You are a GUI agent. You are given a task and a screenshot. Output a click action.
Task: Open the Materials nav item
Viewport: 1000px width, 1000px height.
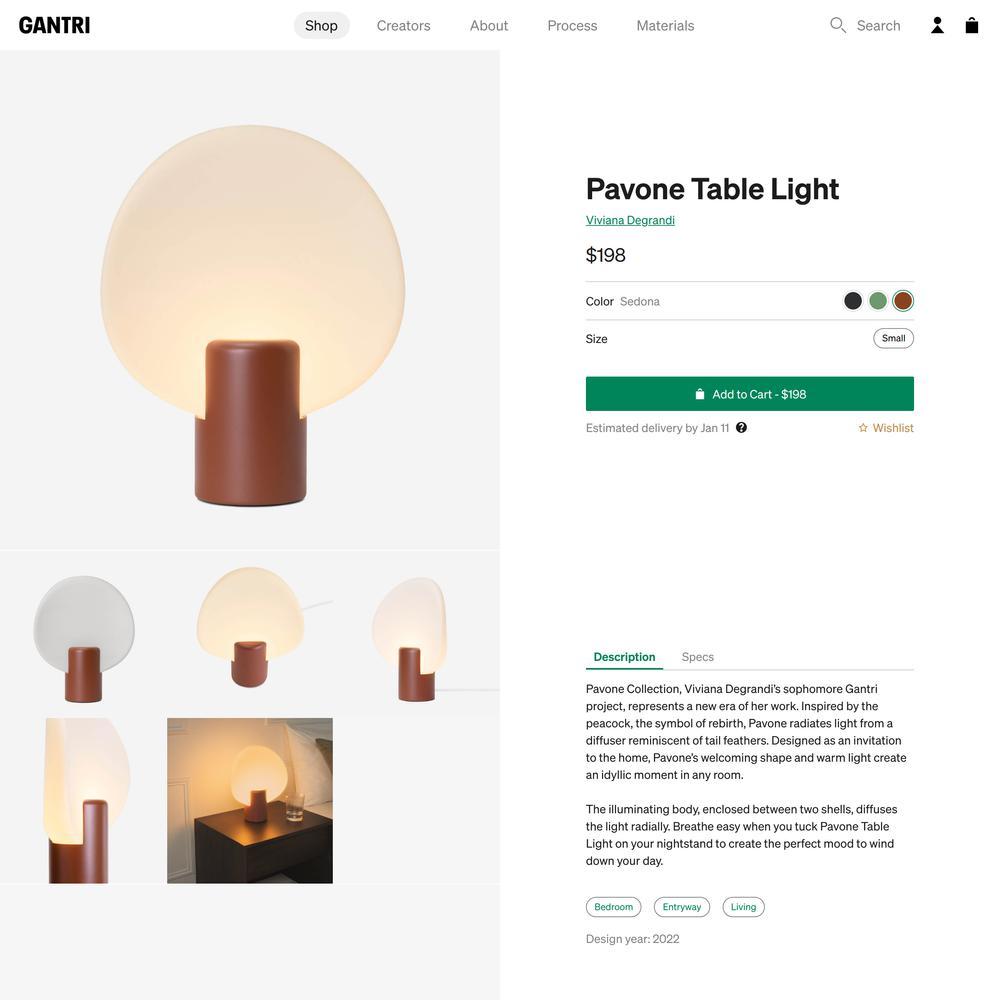[x=665, y=26]
